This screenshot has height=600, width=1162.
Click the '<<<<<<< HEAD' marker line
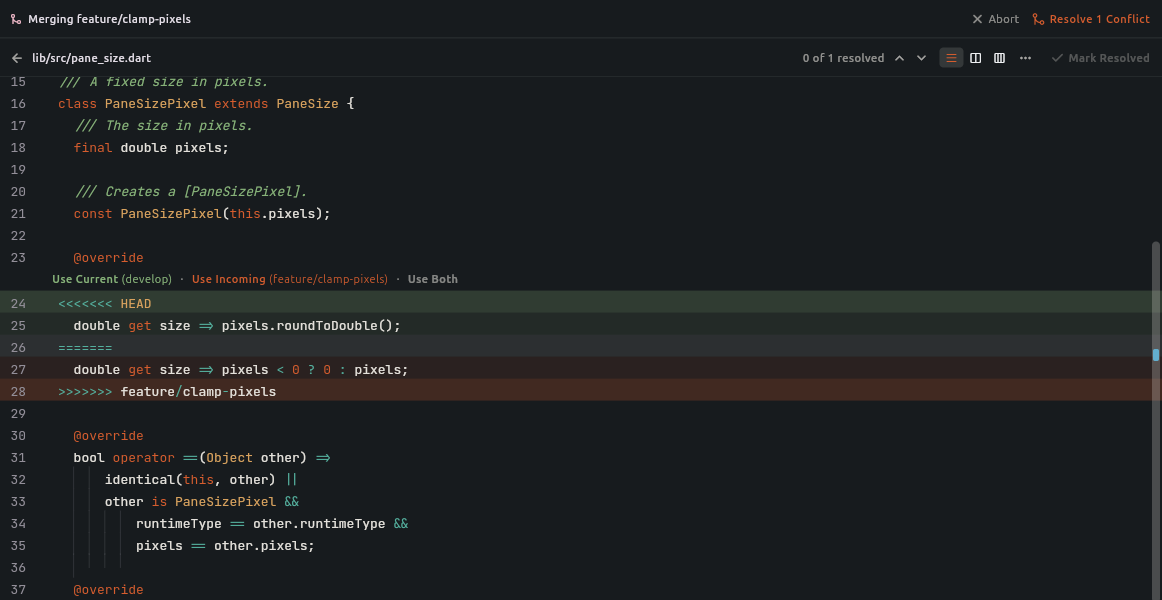tap(581, 303)
